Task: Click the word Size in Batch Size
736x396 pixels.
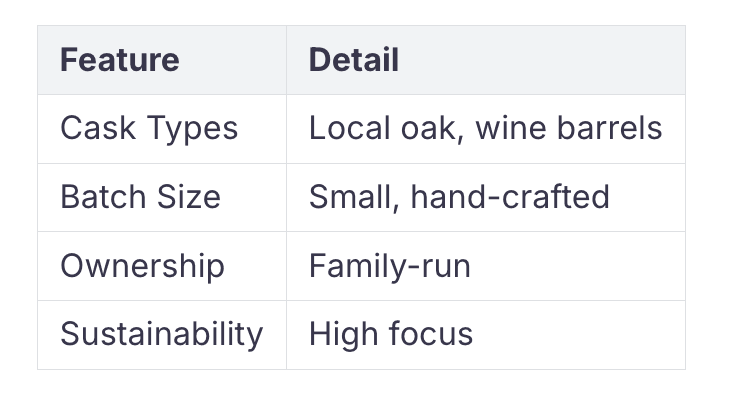Action: pos(189,197)
